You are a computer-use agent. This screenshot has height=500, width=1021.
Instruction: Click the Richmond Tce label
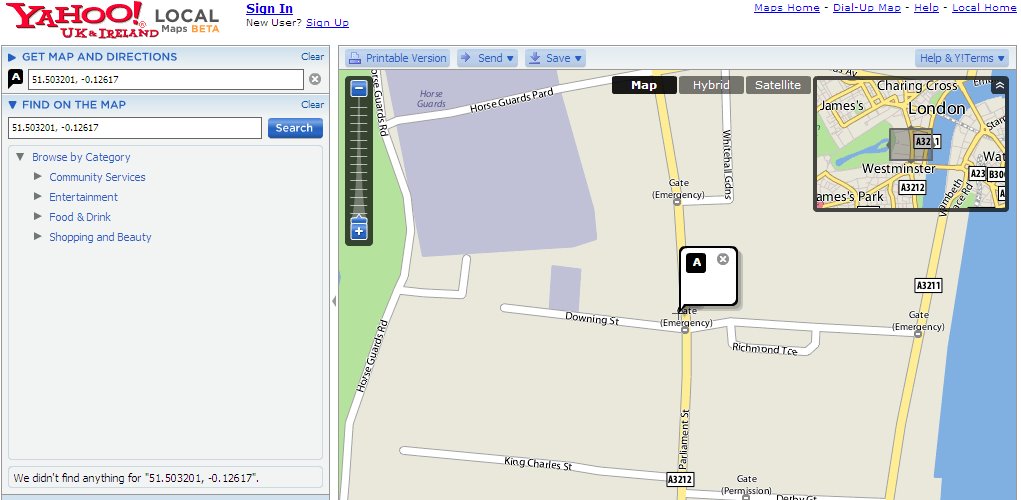pos(764,349)
